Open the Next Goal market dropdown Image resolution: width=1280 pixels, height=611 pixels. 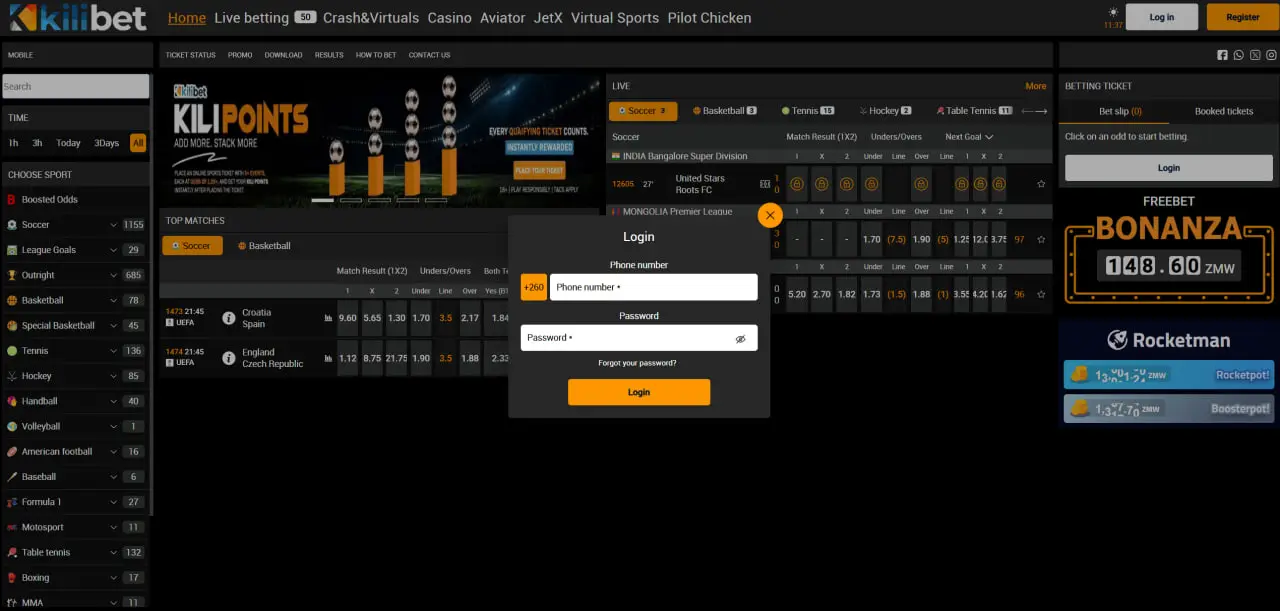click(969, 137)
